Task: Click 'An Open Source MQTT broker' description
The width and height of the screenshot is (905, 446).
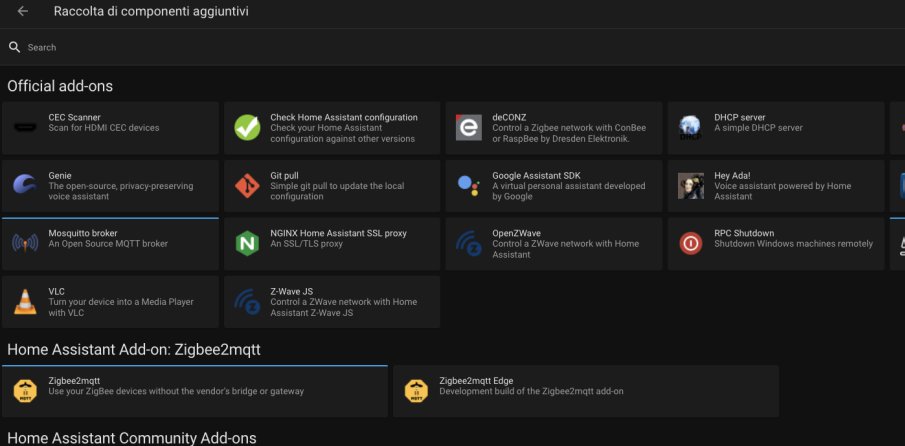Action: click(x=108, y=243)
